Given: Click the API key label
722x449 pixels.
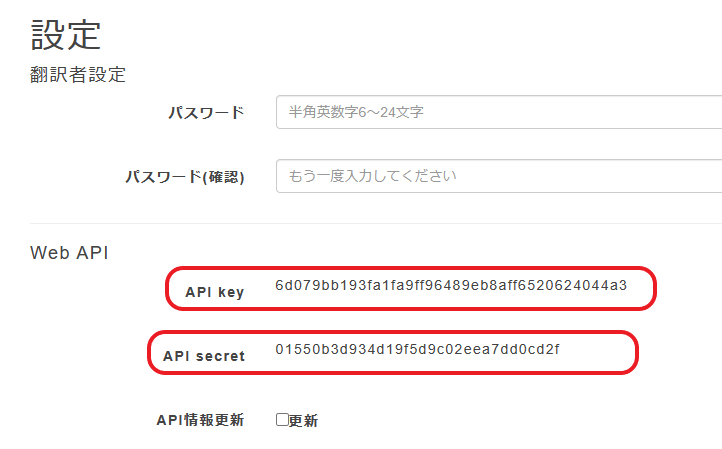Looking at the screenshot, I should pyautogui.click(x=214, y=292).
